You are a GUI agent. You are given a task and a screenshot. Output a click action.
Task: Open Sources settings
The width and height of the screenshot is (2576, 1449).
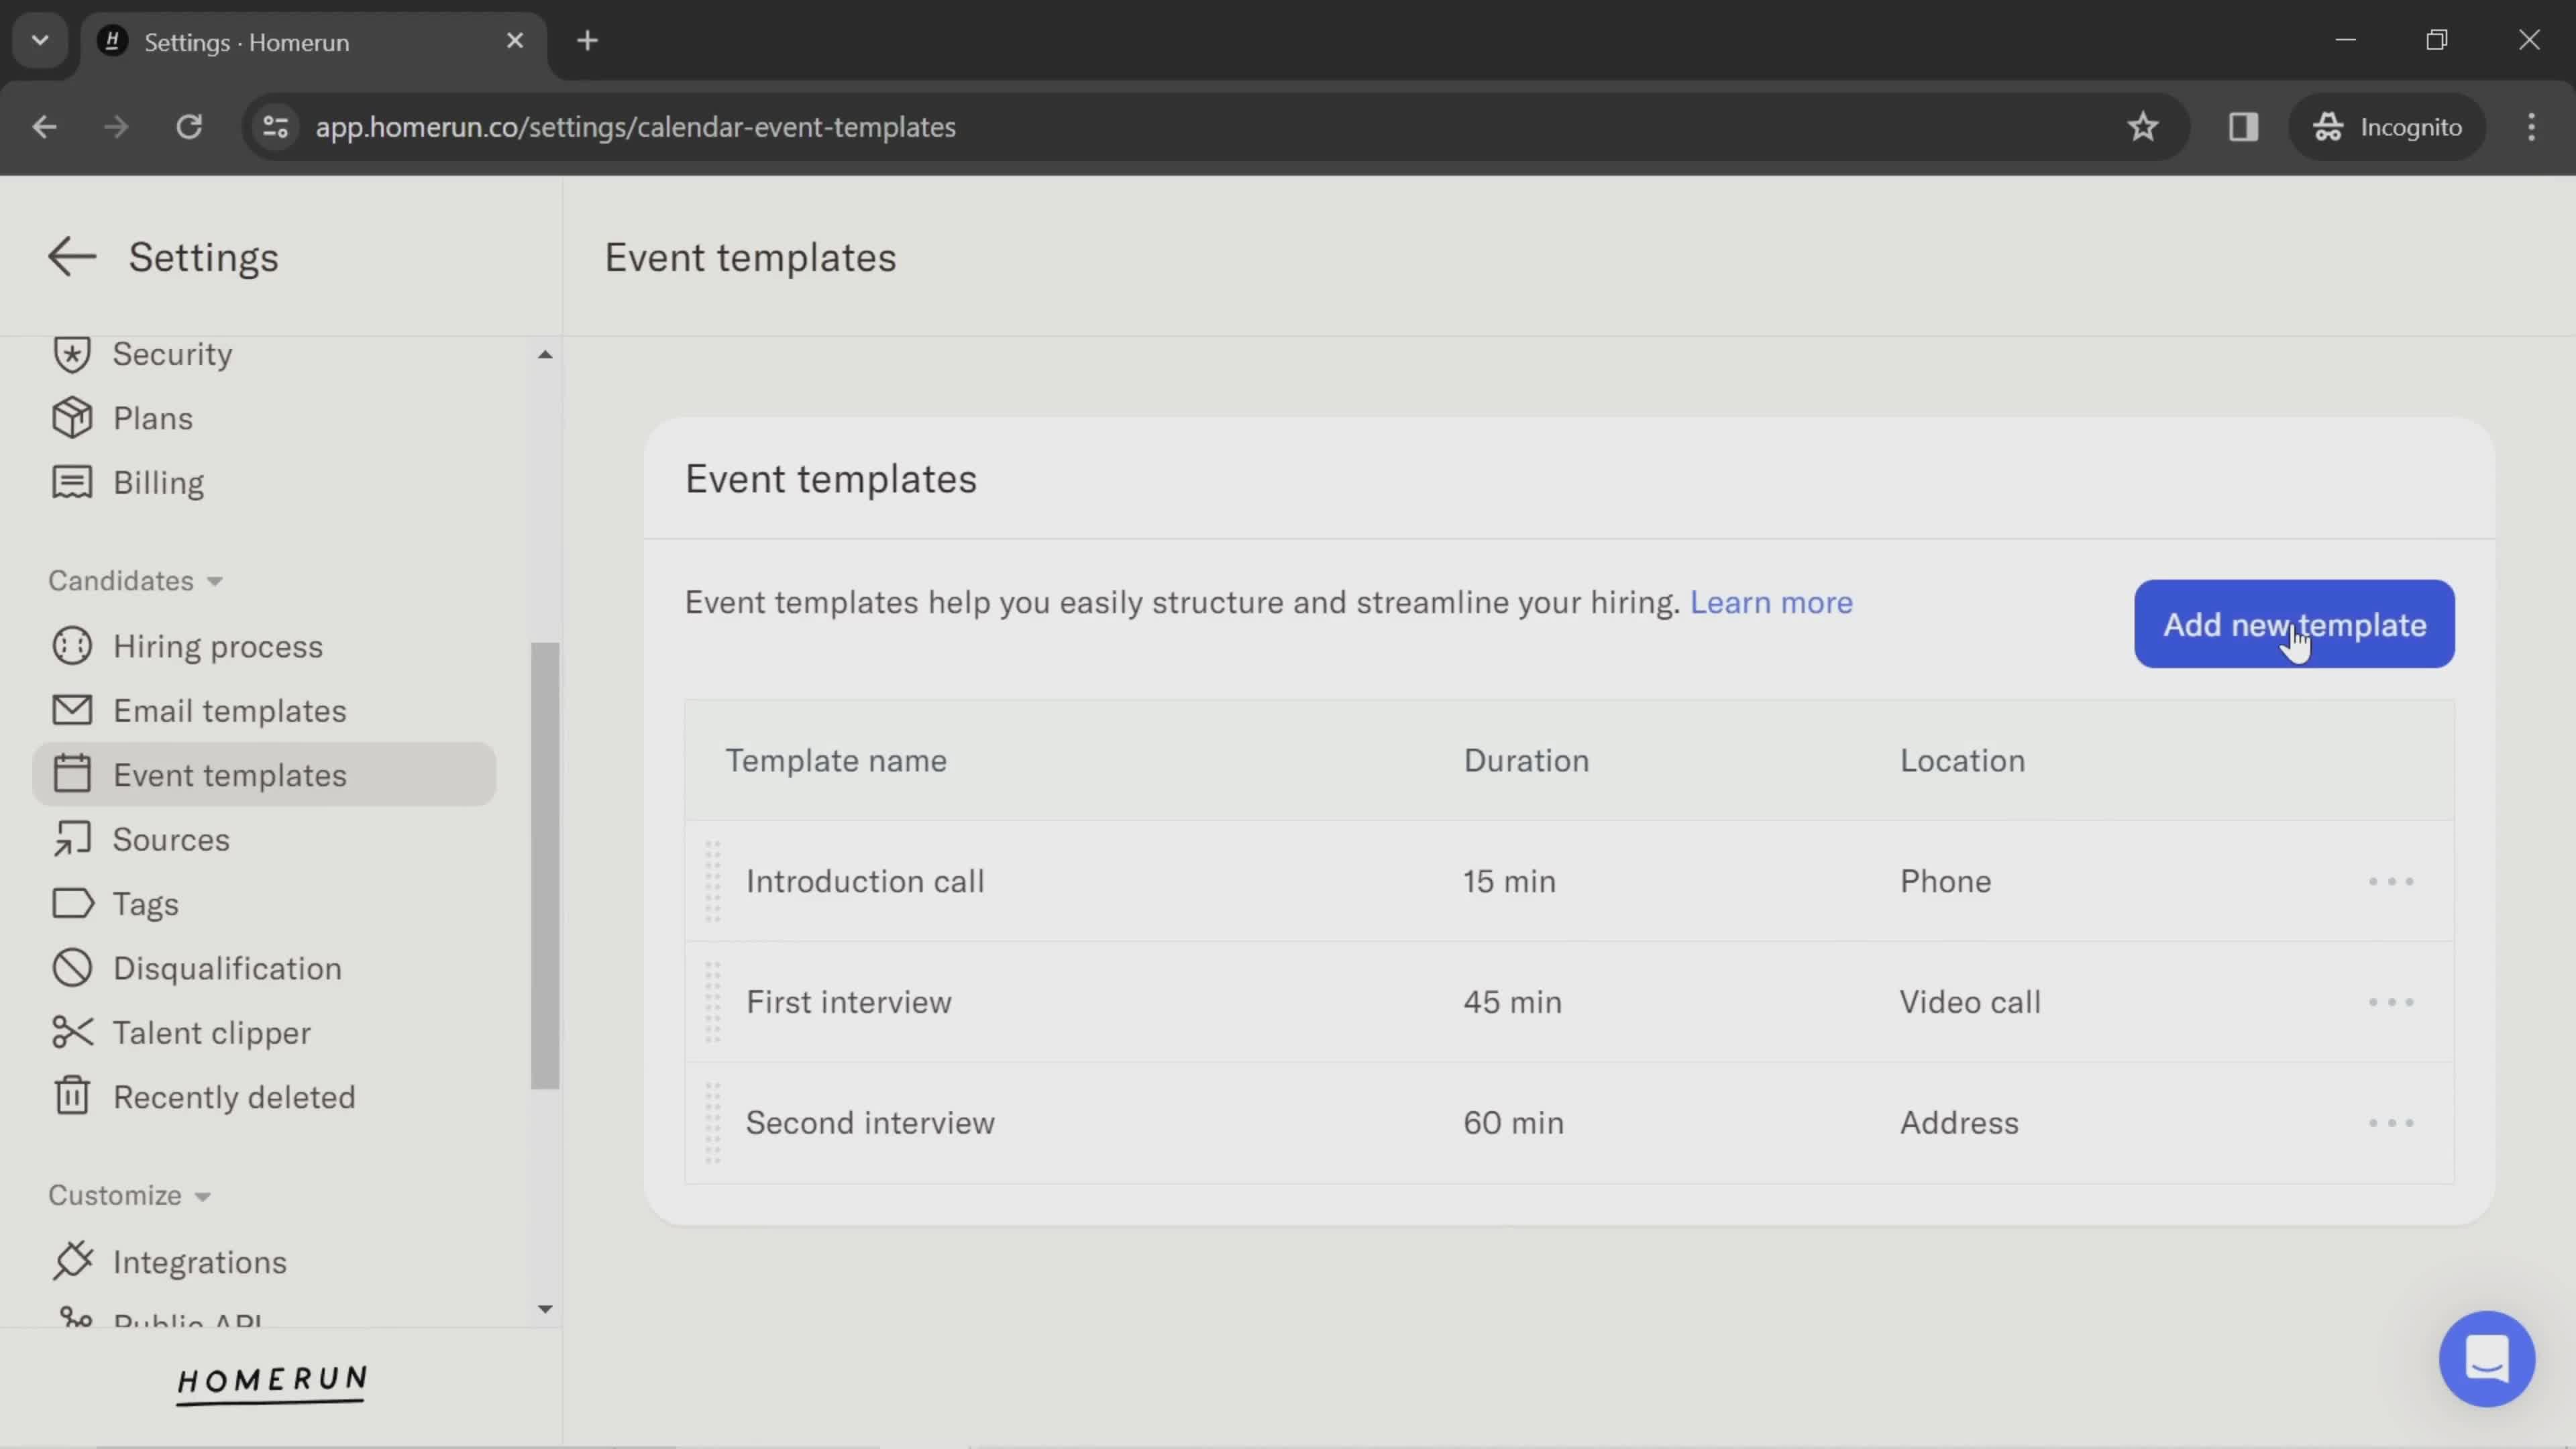pyautogui.click(x=171, y=839)
